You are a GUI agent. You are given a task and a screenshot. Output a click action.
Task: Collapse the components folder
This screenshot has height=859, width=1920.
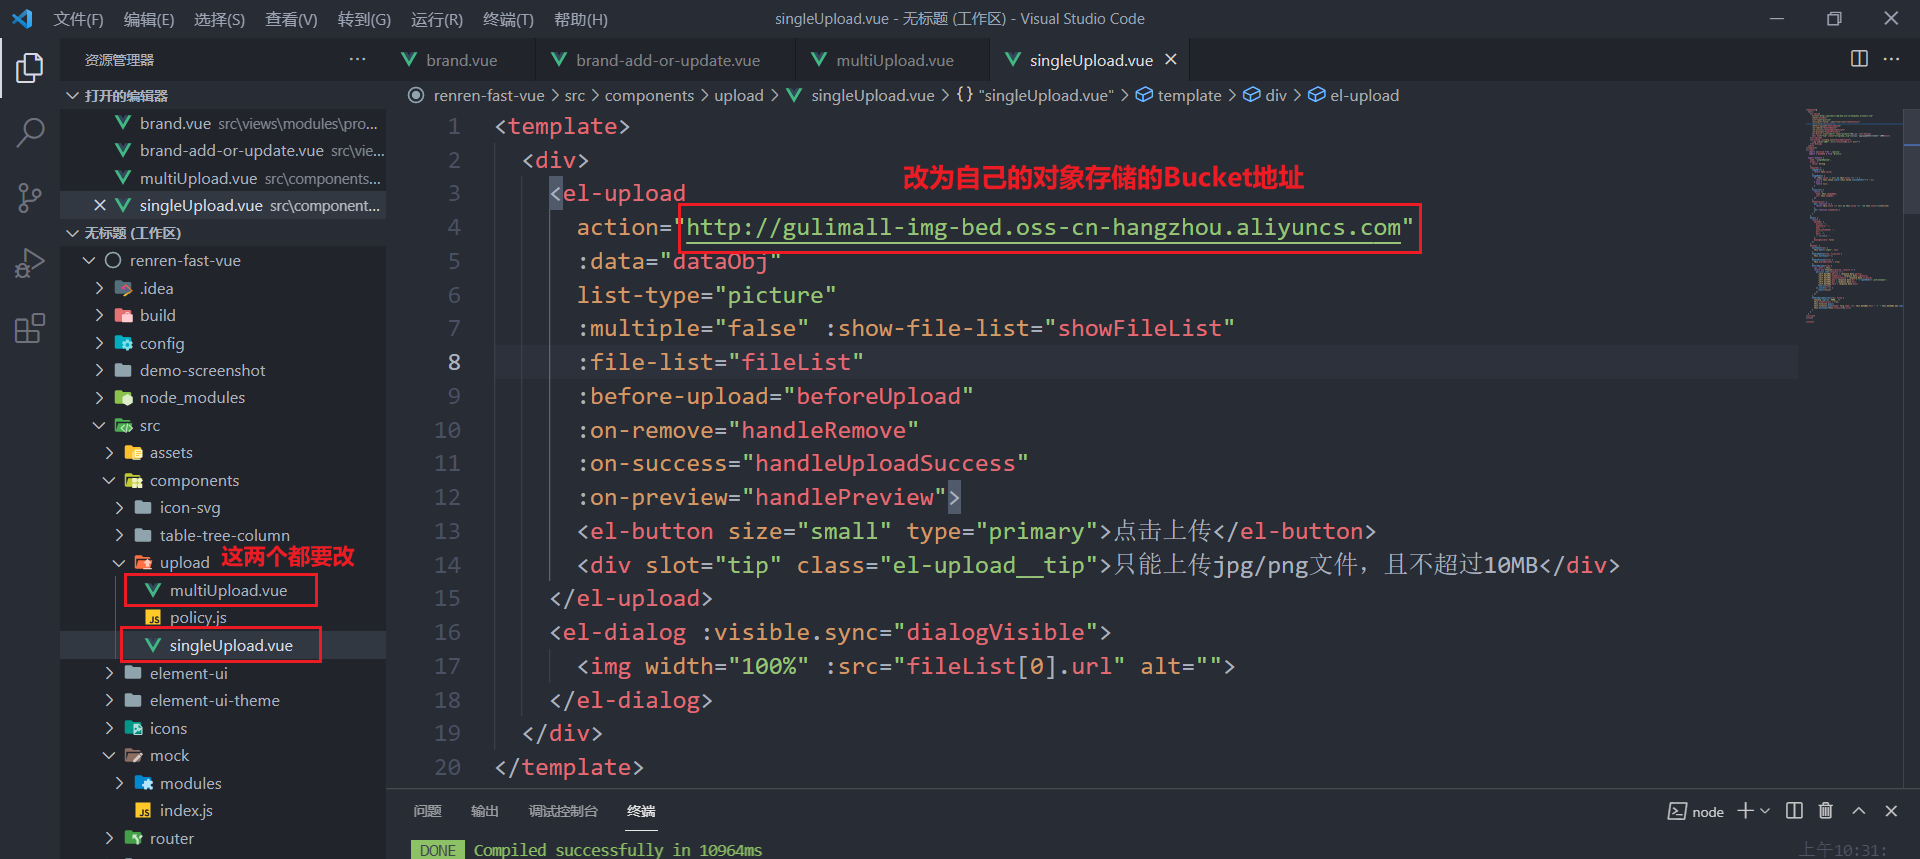coord(223,480)
